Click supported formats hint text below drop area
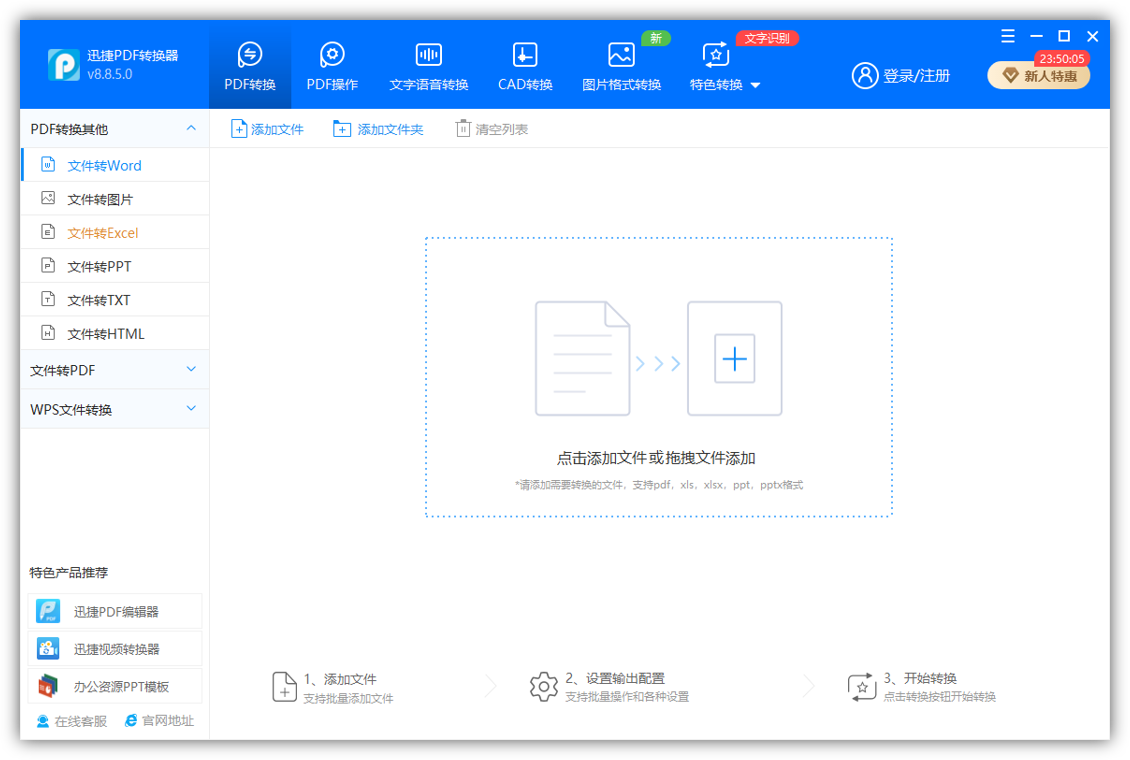Screen dimensions: 1130x760 click(659, 485)
